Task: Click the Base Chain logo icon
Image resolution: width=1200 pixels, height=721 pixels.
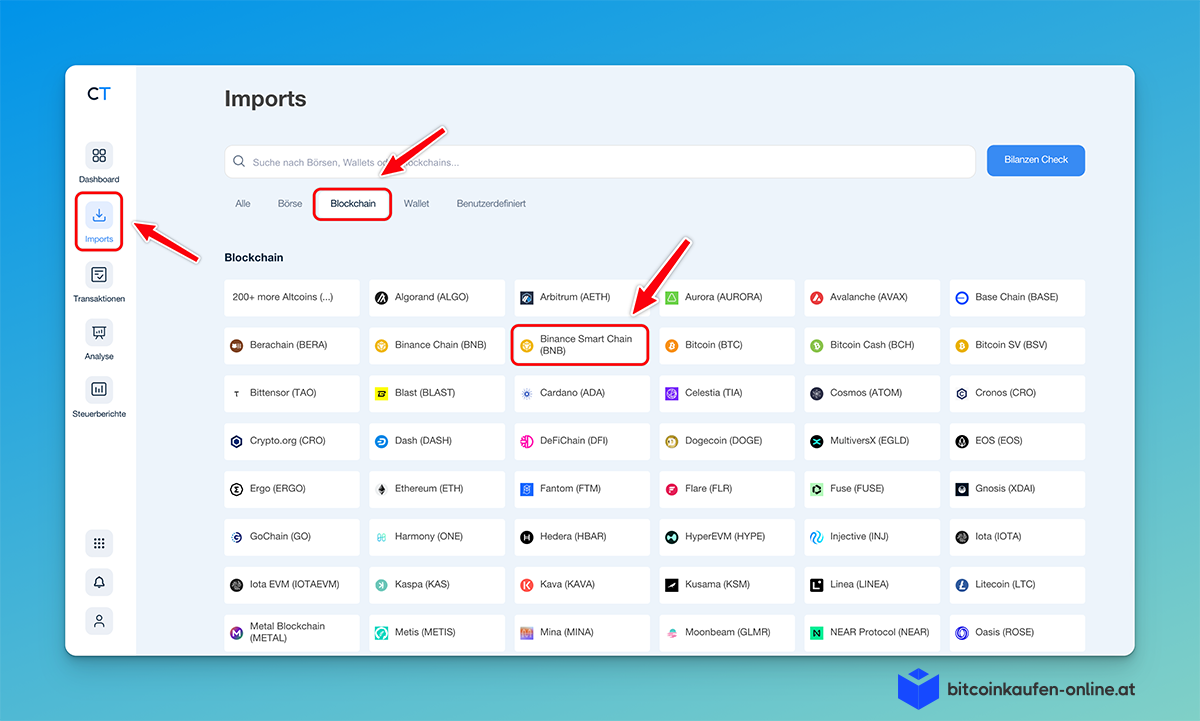Action: point(962,298)
